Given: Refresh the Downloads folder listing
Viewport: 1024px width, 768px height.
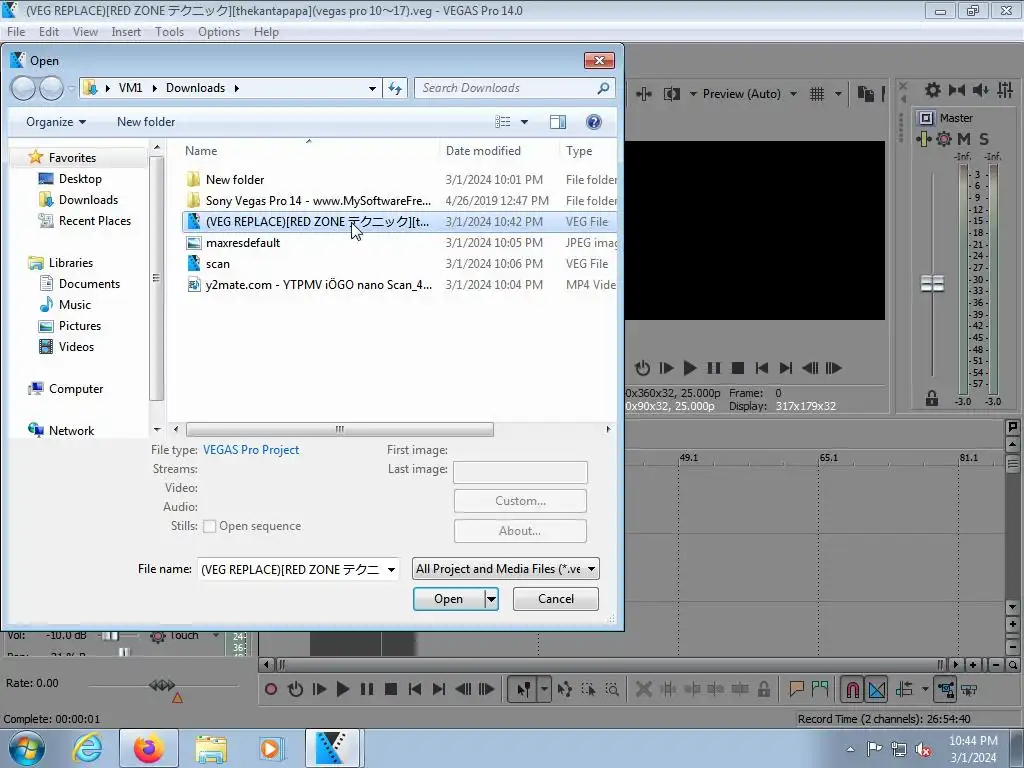Looking at the screenshot, I should pos(395,88).
